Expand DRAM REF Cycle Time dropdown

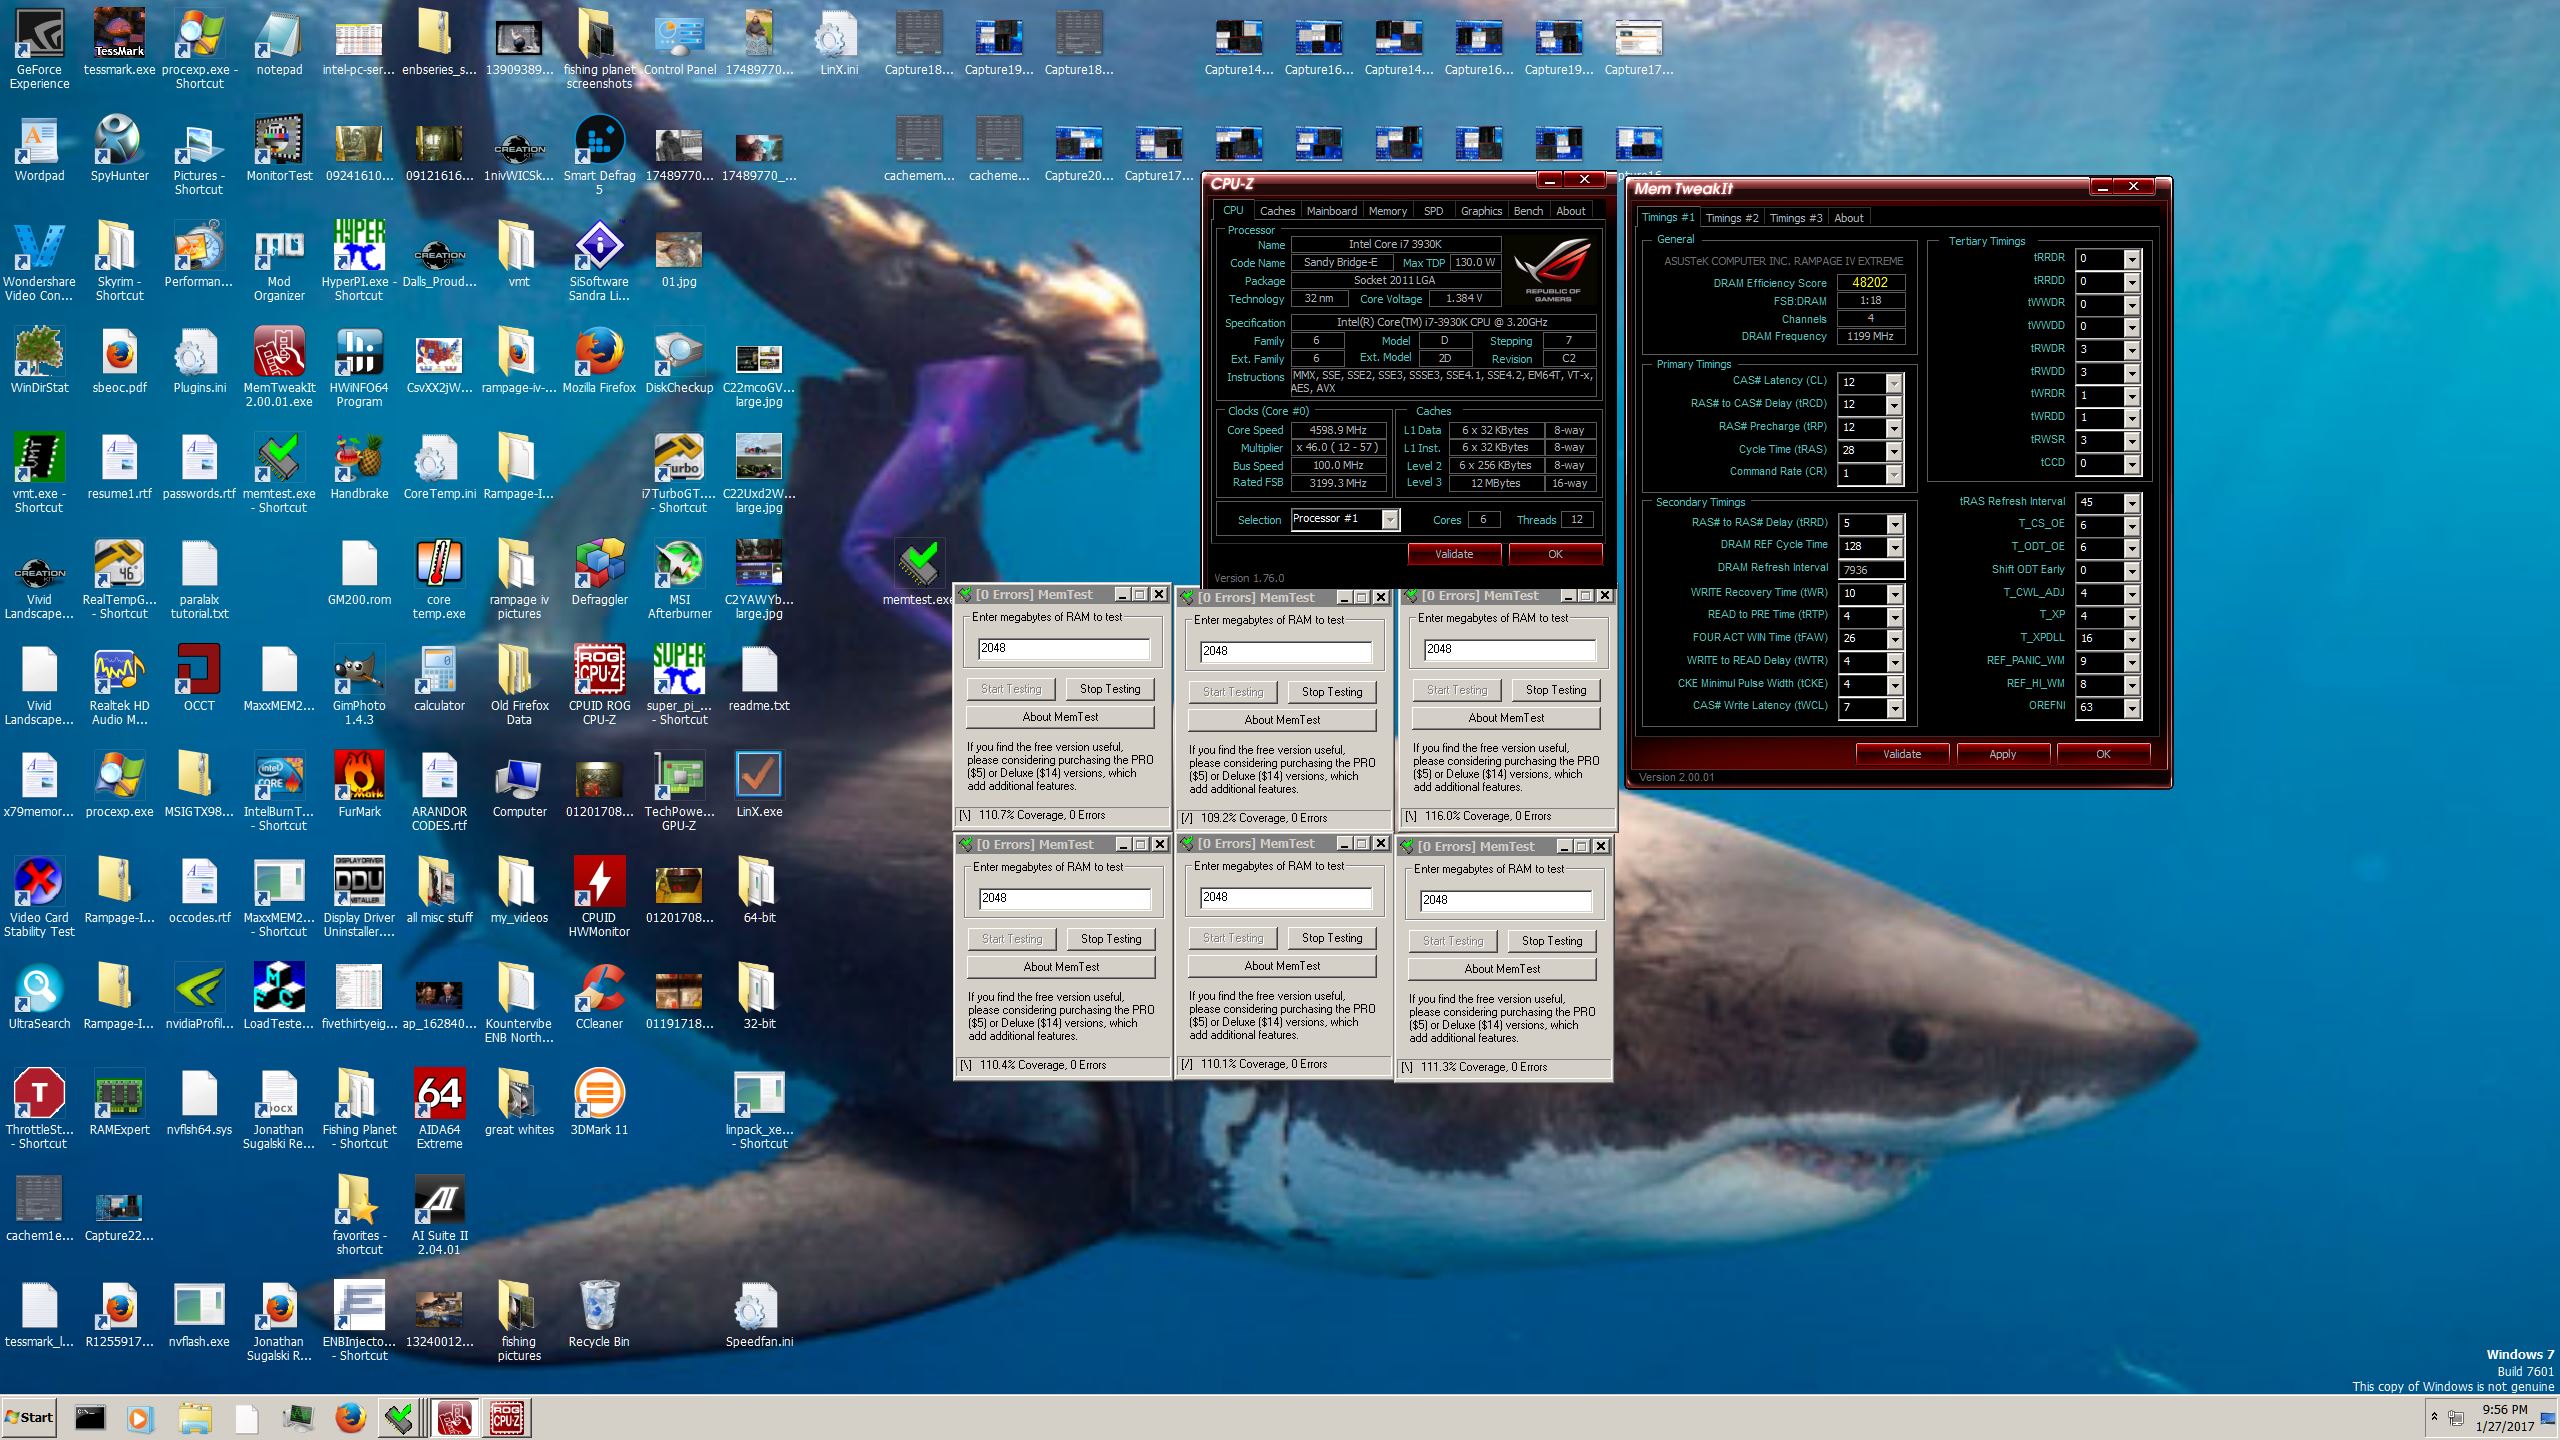[1894, 547]
